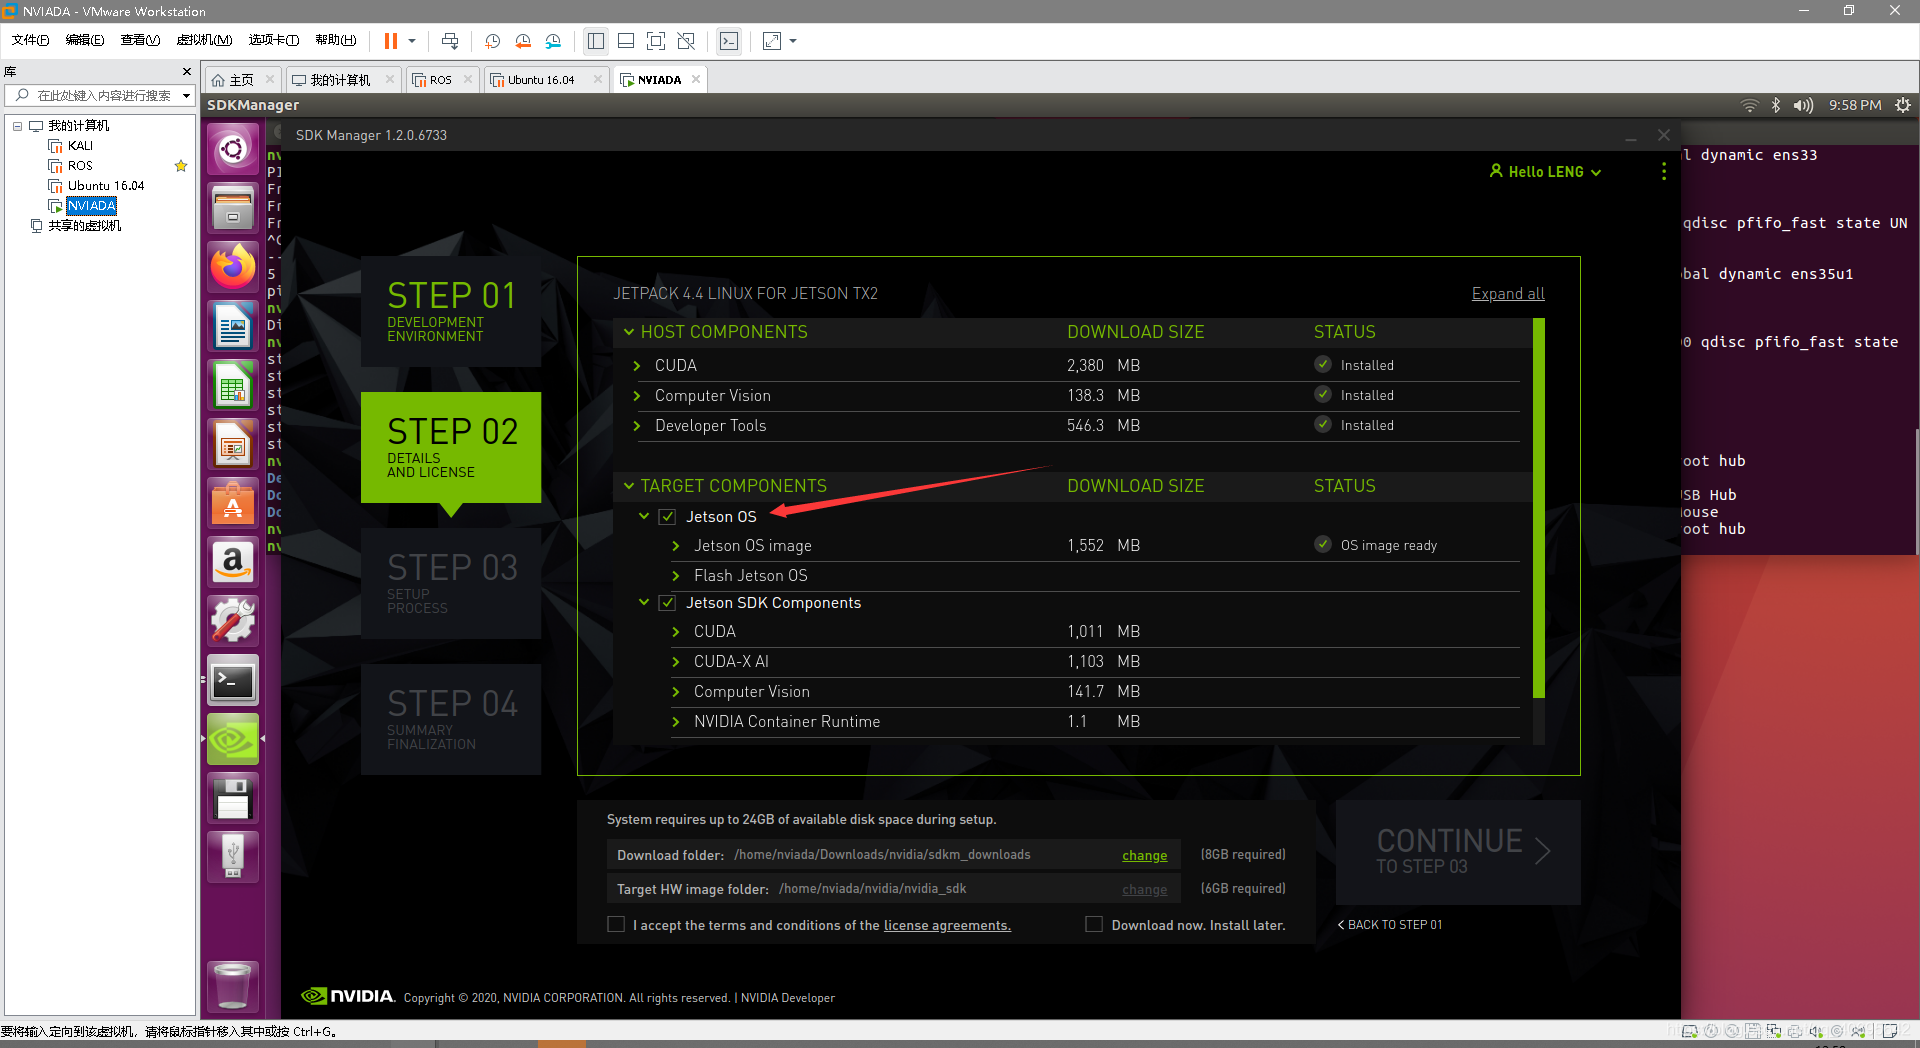Collapse the Jetson OS group chevron
This screenshot has width=1920, height=1048.
644,517
